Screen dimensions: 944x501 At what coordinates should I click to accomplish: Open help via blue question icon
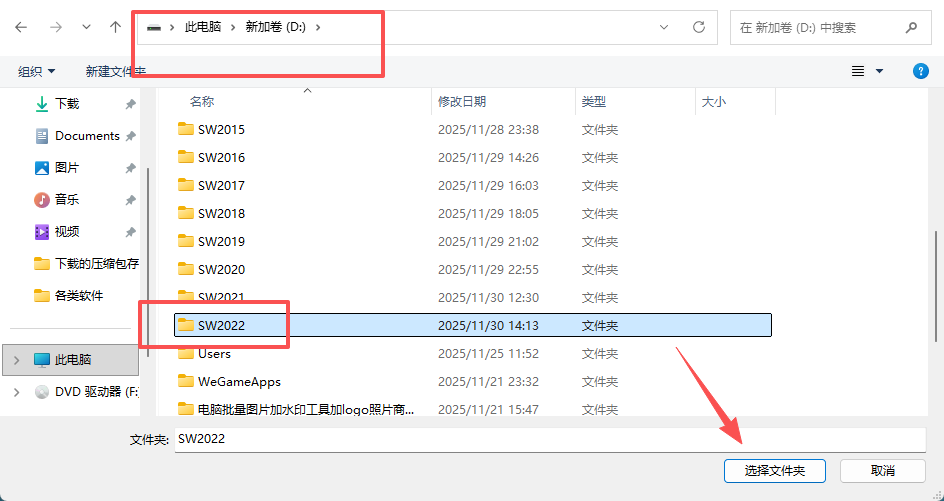(921, 71)
